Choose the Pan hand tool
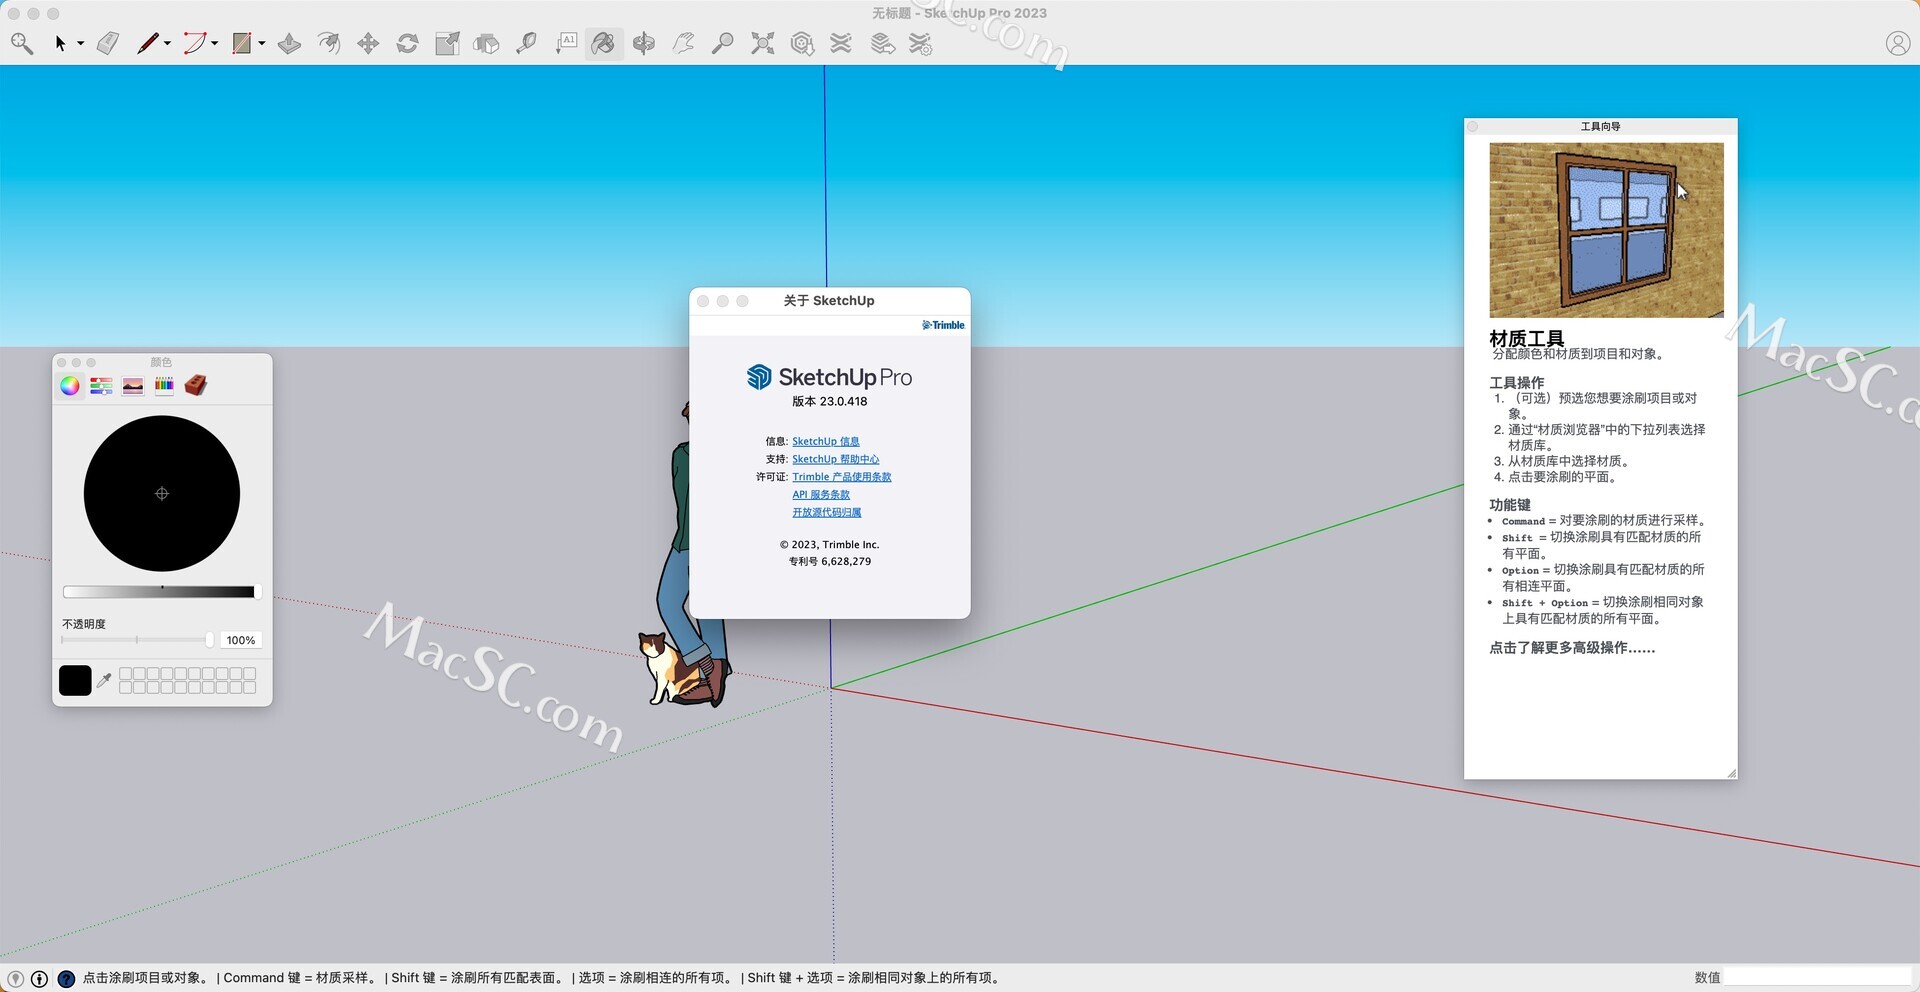The image size is (1920, 992). [684, 43]
